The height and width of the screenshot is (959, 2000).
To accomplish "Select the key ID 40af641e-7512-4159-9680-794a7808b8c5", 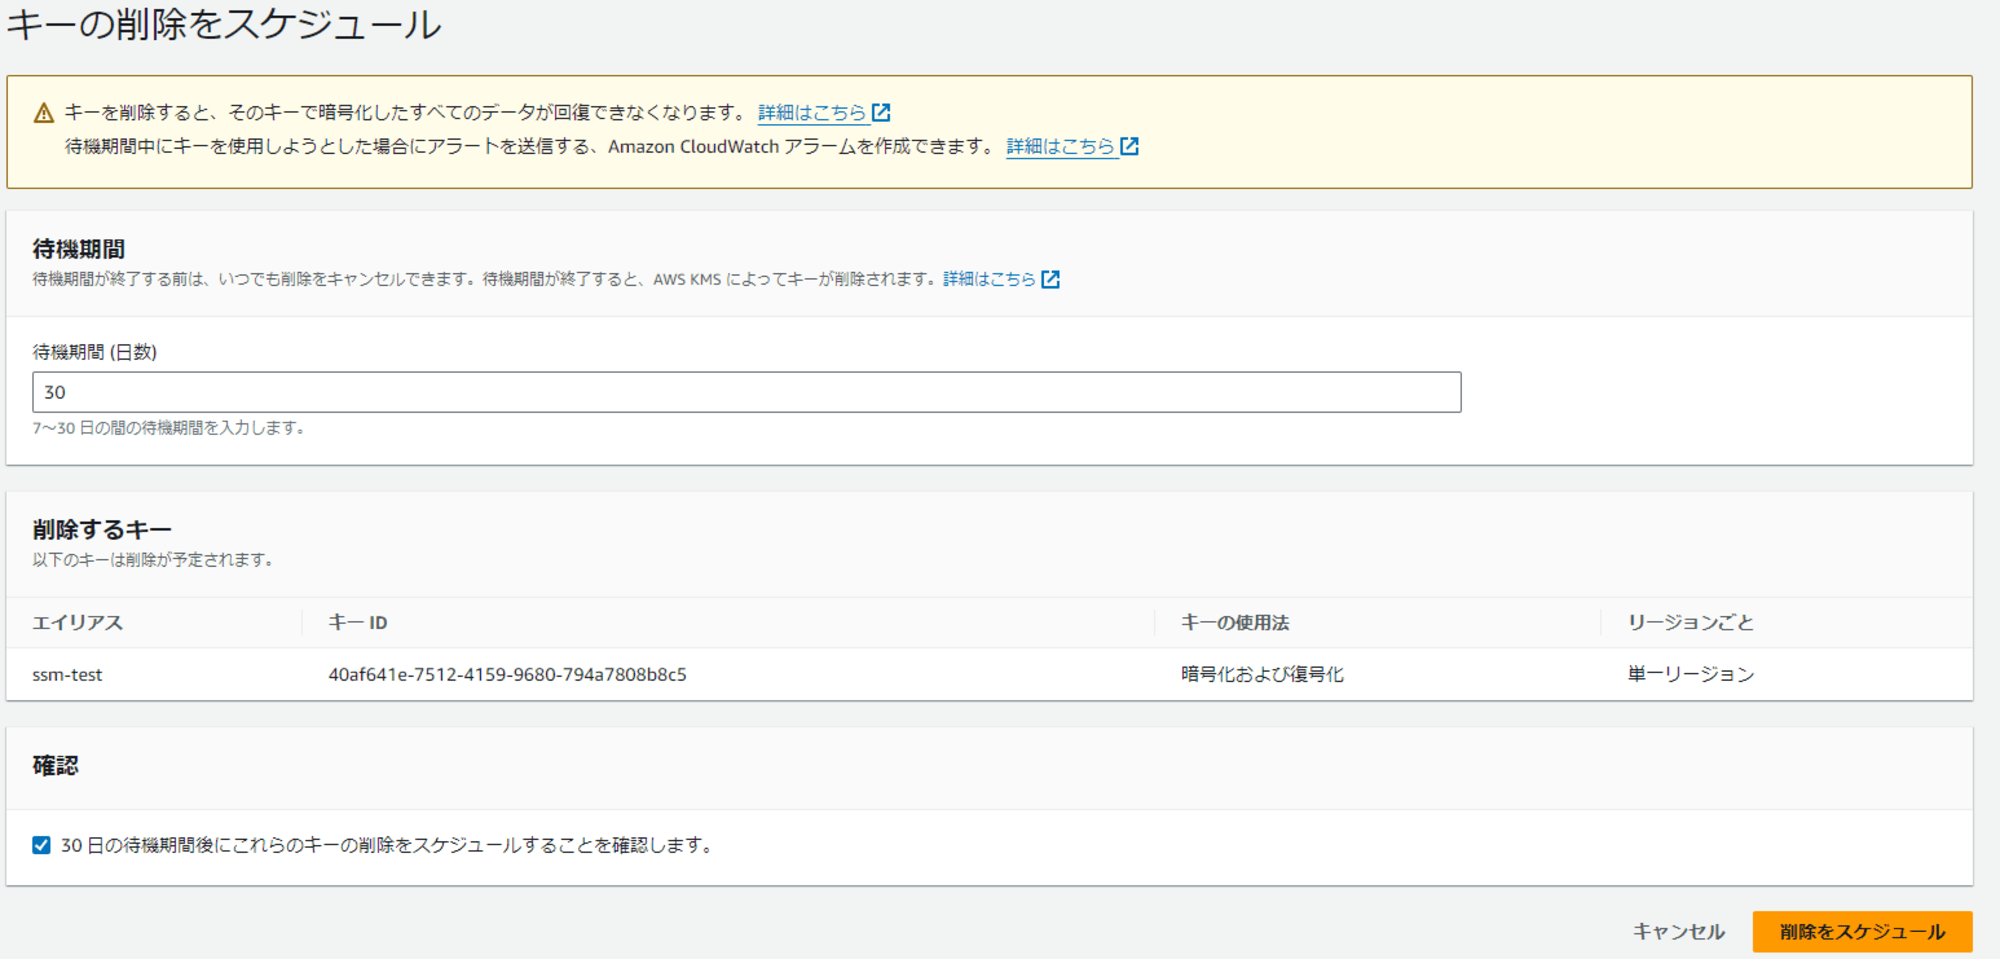I will [507, 675].
